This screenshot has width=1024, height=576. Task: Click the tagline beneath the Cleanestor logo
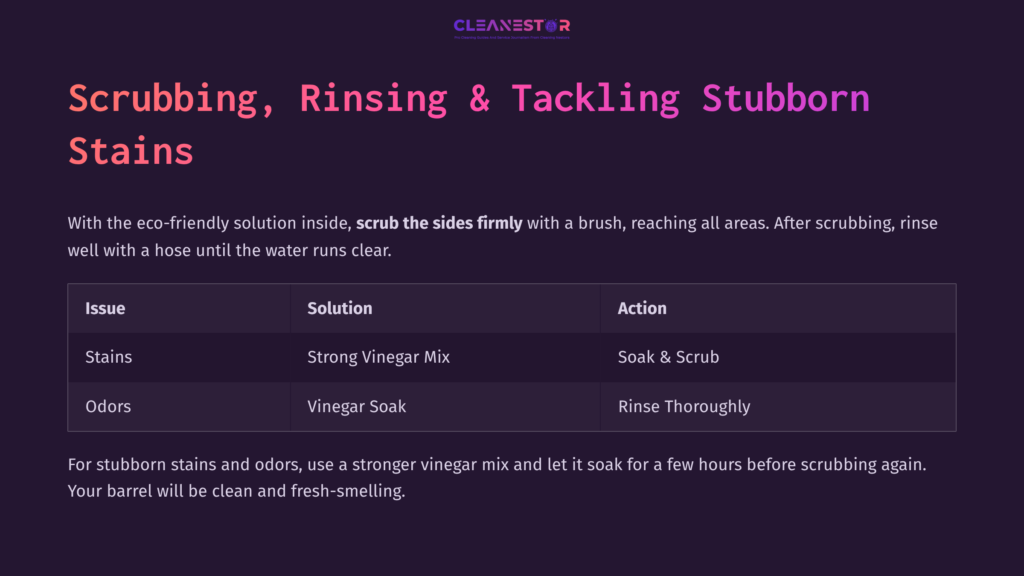(x=511, y=37)
